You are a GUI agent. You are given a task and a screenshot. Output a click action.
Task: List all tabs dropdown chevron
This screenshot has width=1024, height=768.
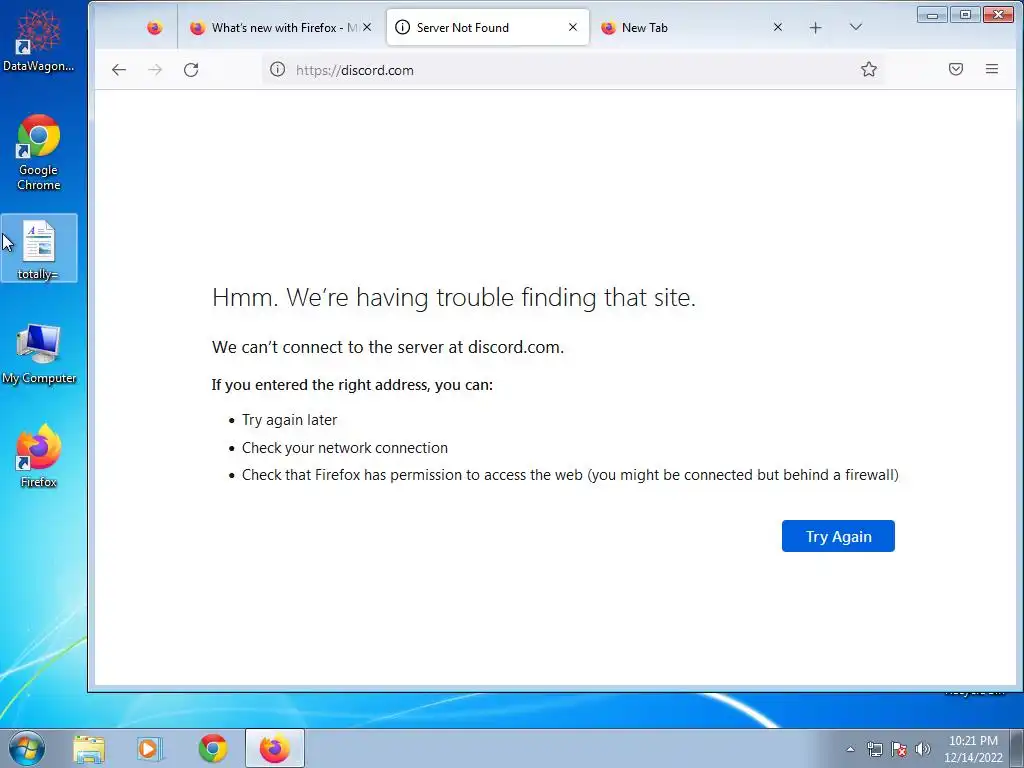pyautogui.click(x=856, y=27)
